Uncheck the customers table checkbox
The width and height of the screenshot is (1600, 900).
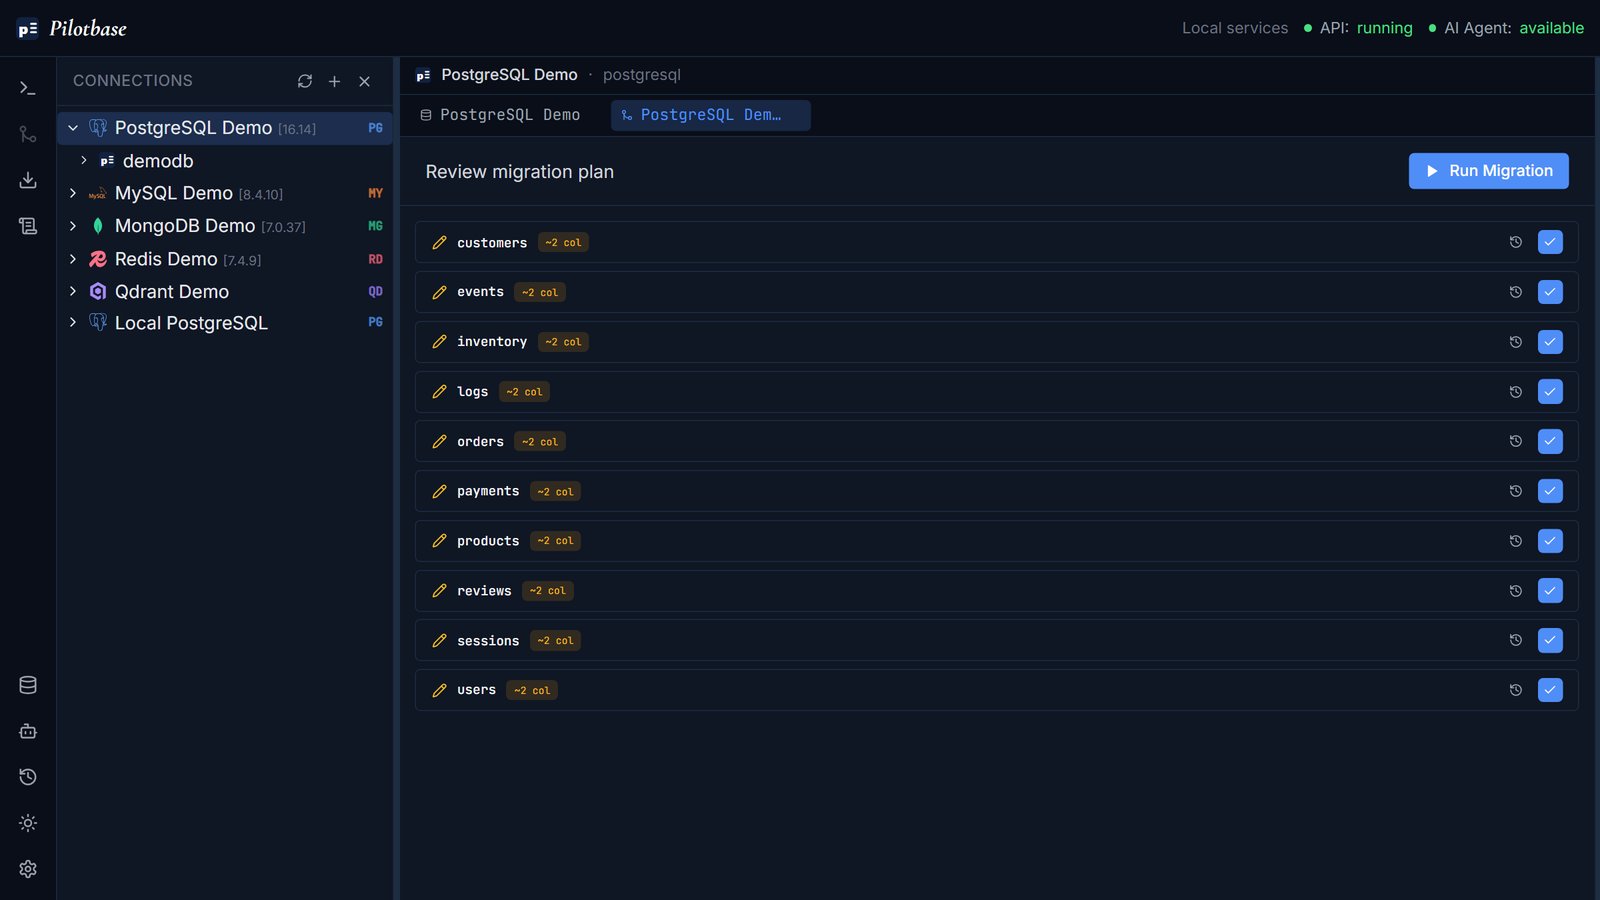1550,242
